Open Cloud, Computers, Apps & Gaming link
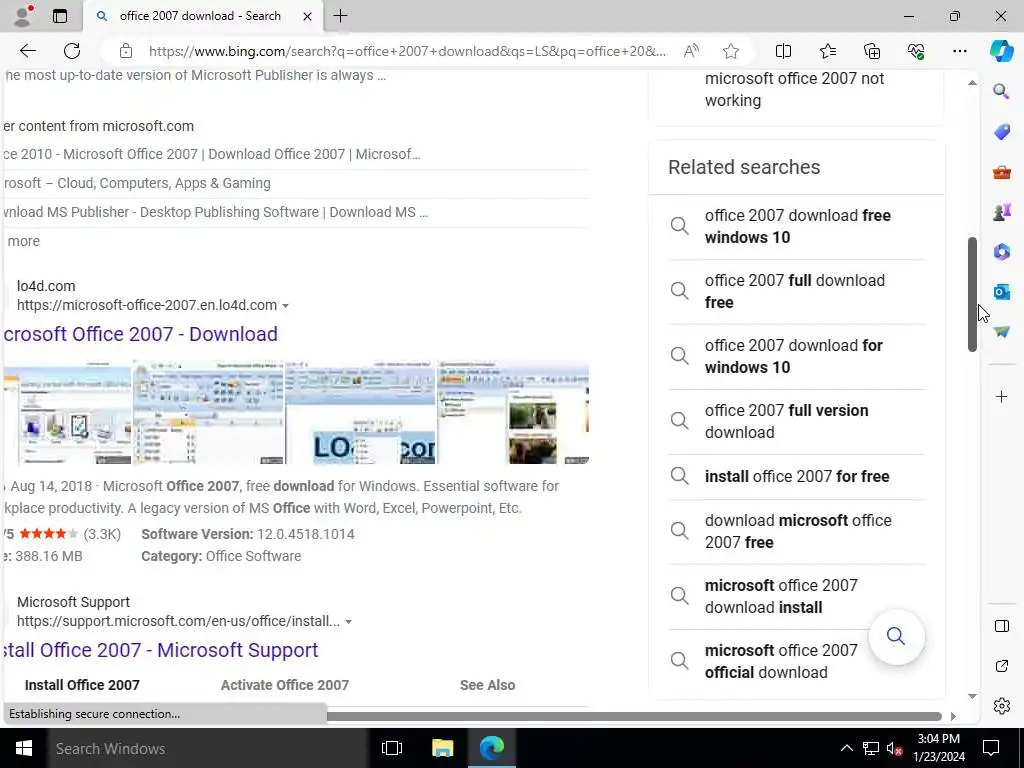Screen dimensions: 1024x768 pyautogui.click(x=136, y=183)
